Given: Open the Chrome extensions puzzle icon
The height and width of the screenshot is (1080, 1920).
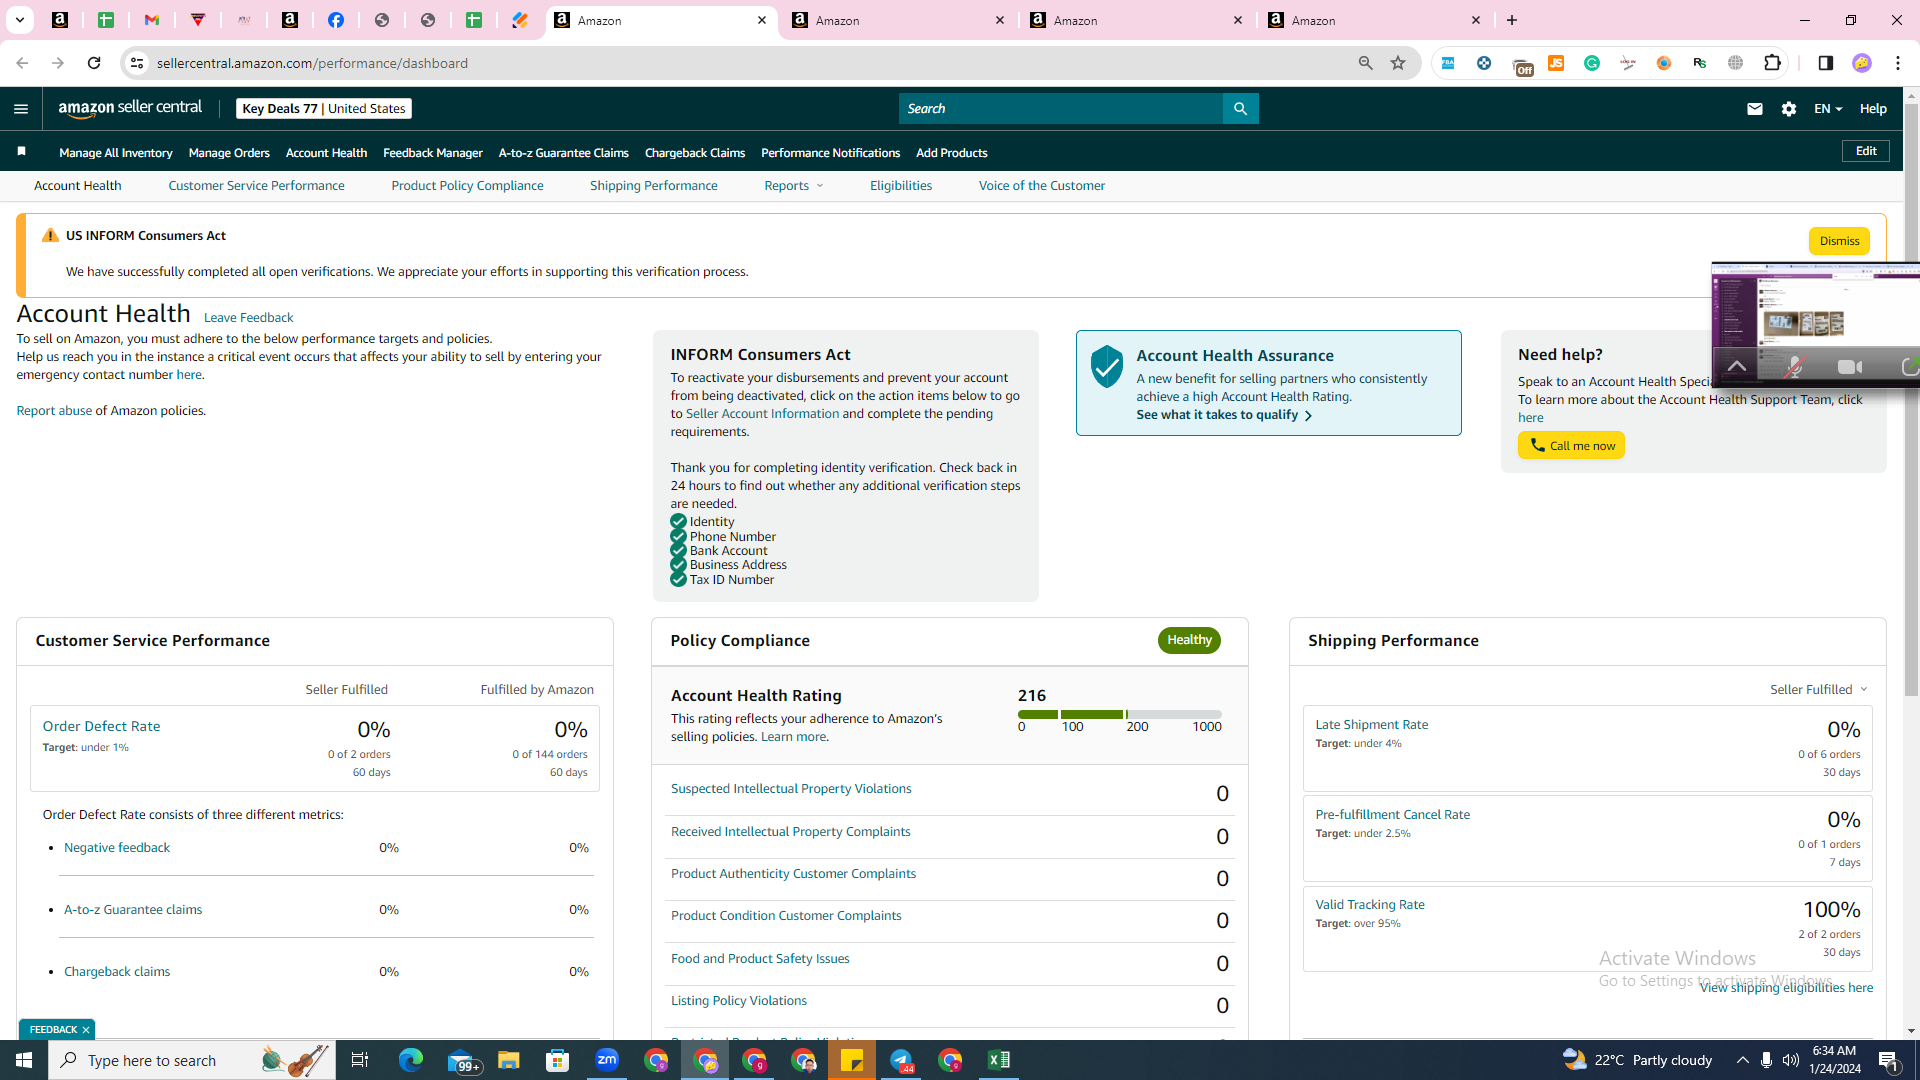Looking at the screenshot, I should (1773, 63).
